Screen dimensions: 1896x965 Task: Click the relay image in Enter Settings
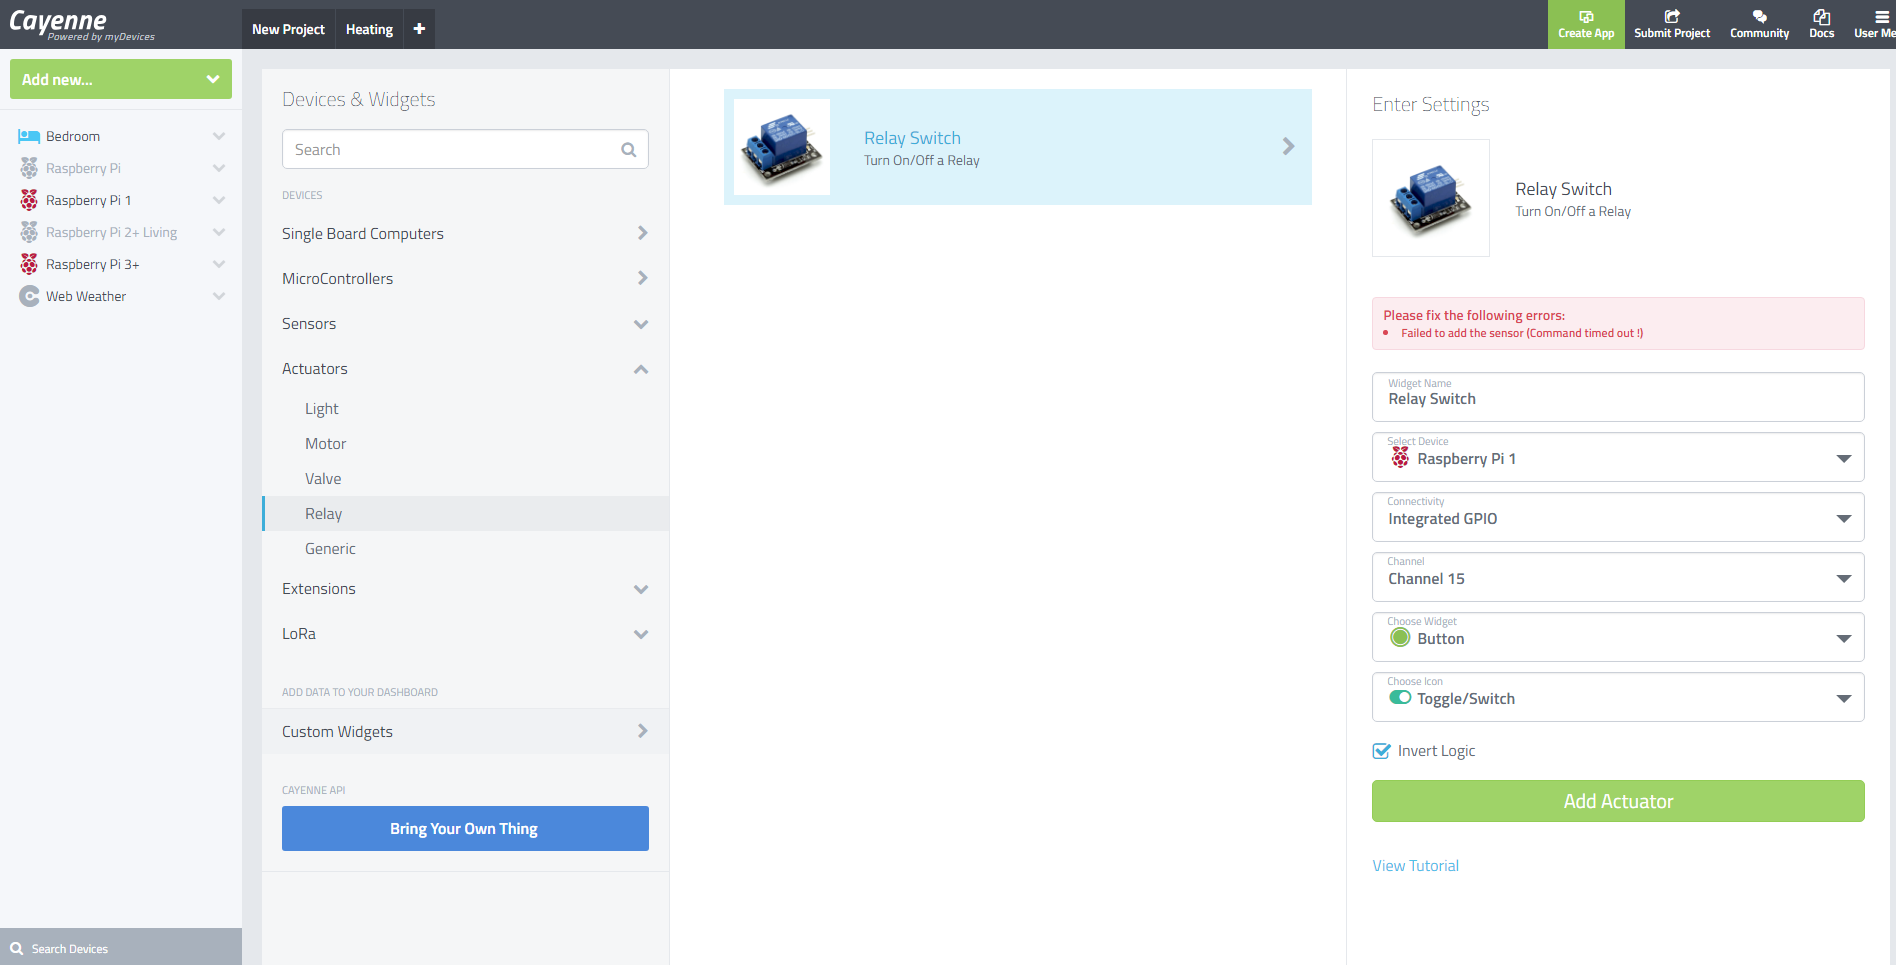[x=1431, y=198]
